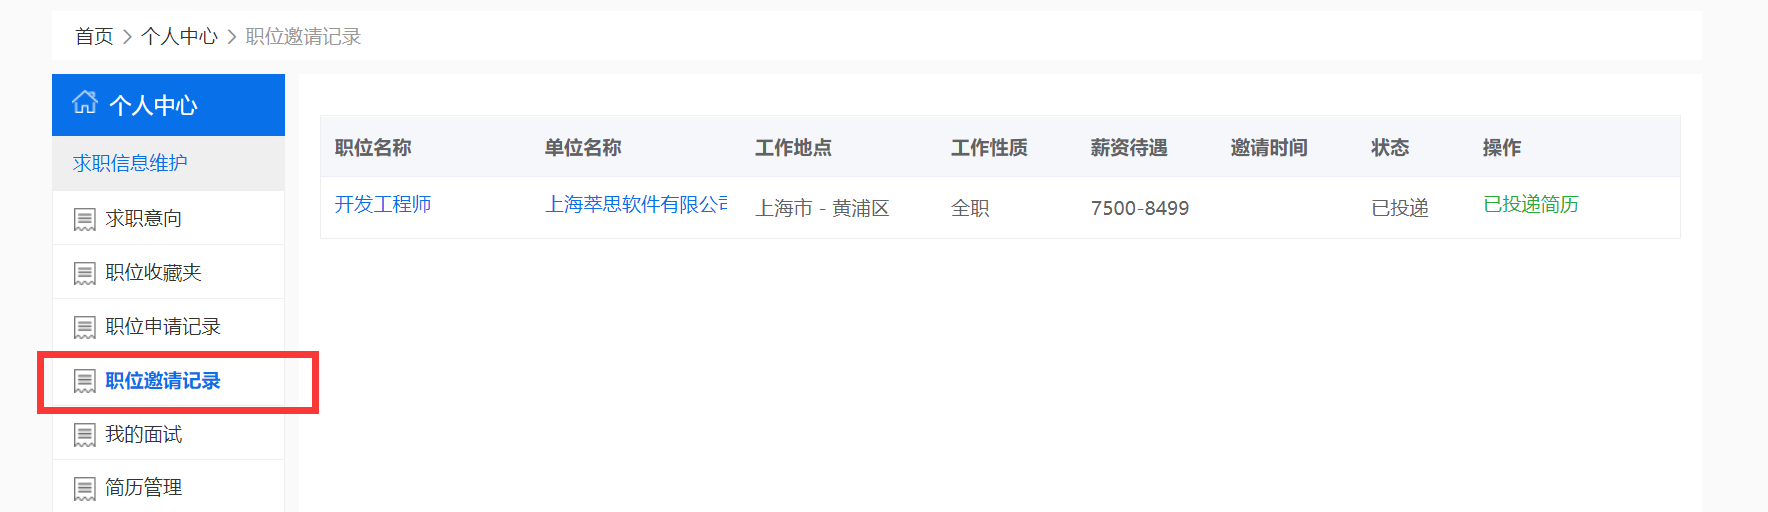The width and height of the screenshot is (1768, 512).
Task: Go to 职位申请记录 page
Action: tap(168, 326)
